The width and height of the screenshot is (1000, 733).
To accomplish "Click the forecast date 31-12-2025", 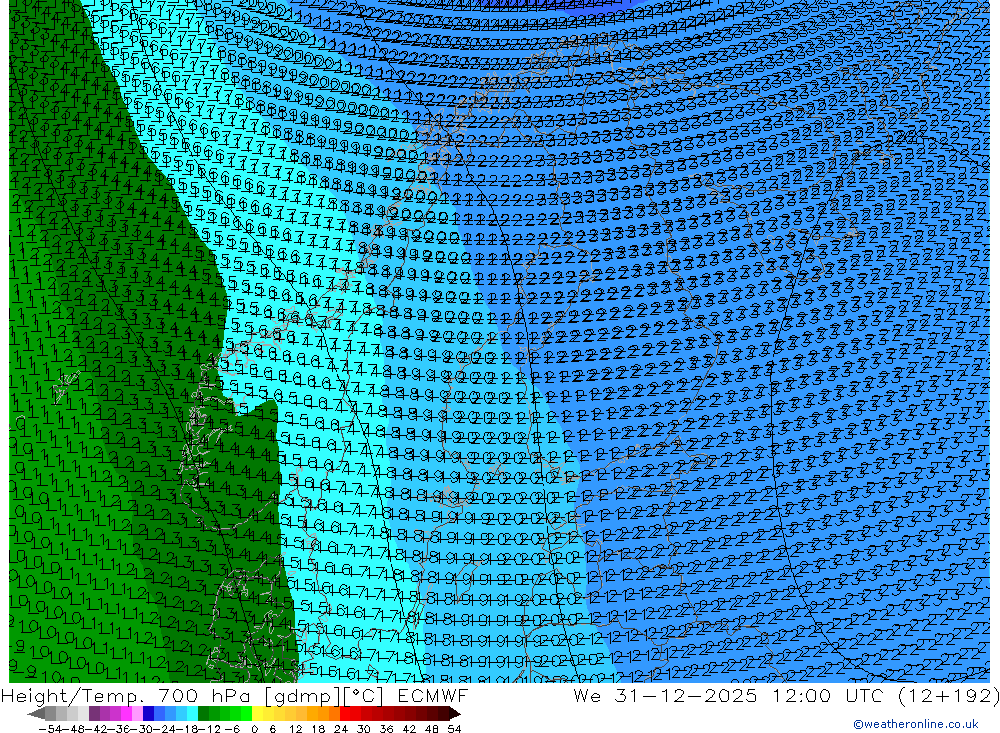I will (x=686, y=695).
